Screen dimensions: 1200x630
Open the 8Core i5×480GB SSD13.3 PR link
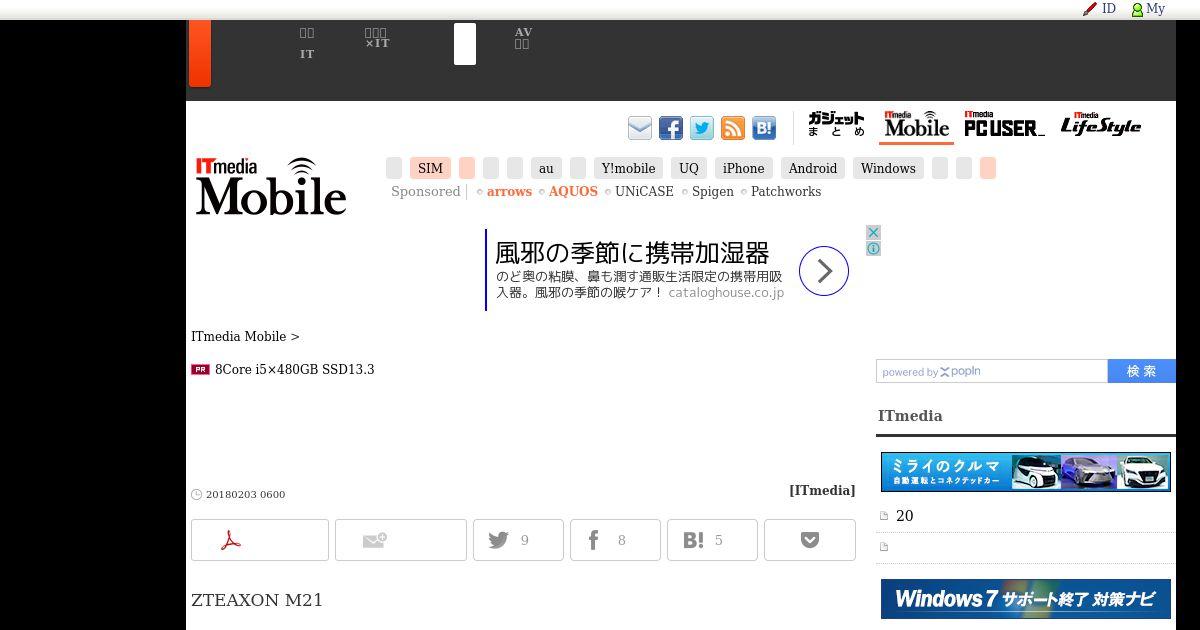(295, 369)
